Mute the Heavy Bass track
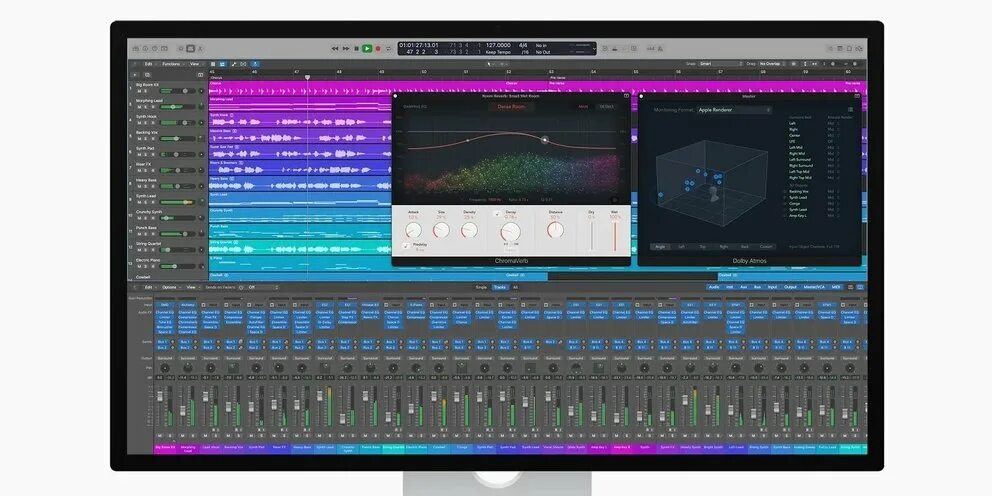992x496 pixels. click(x=139, y=187)
